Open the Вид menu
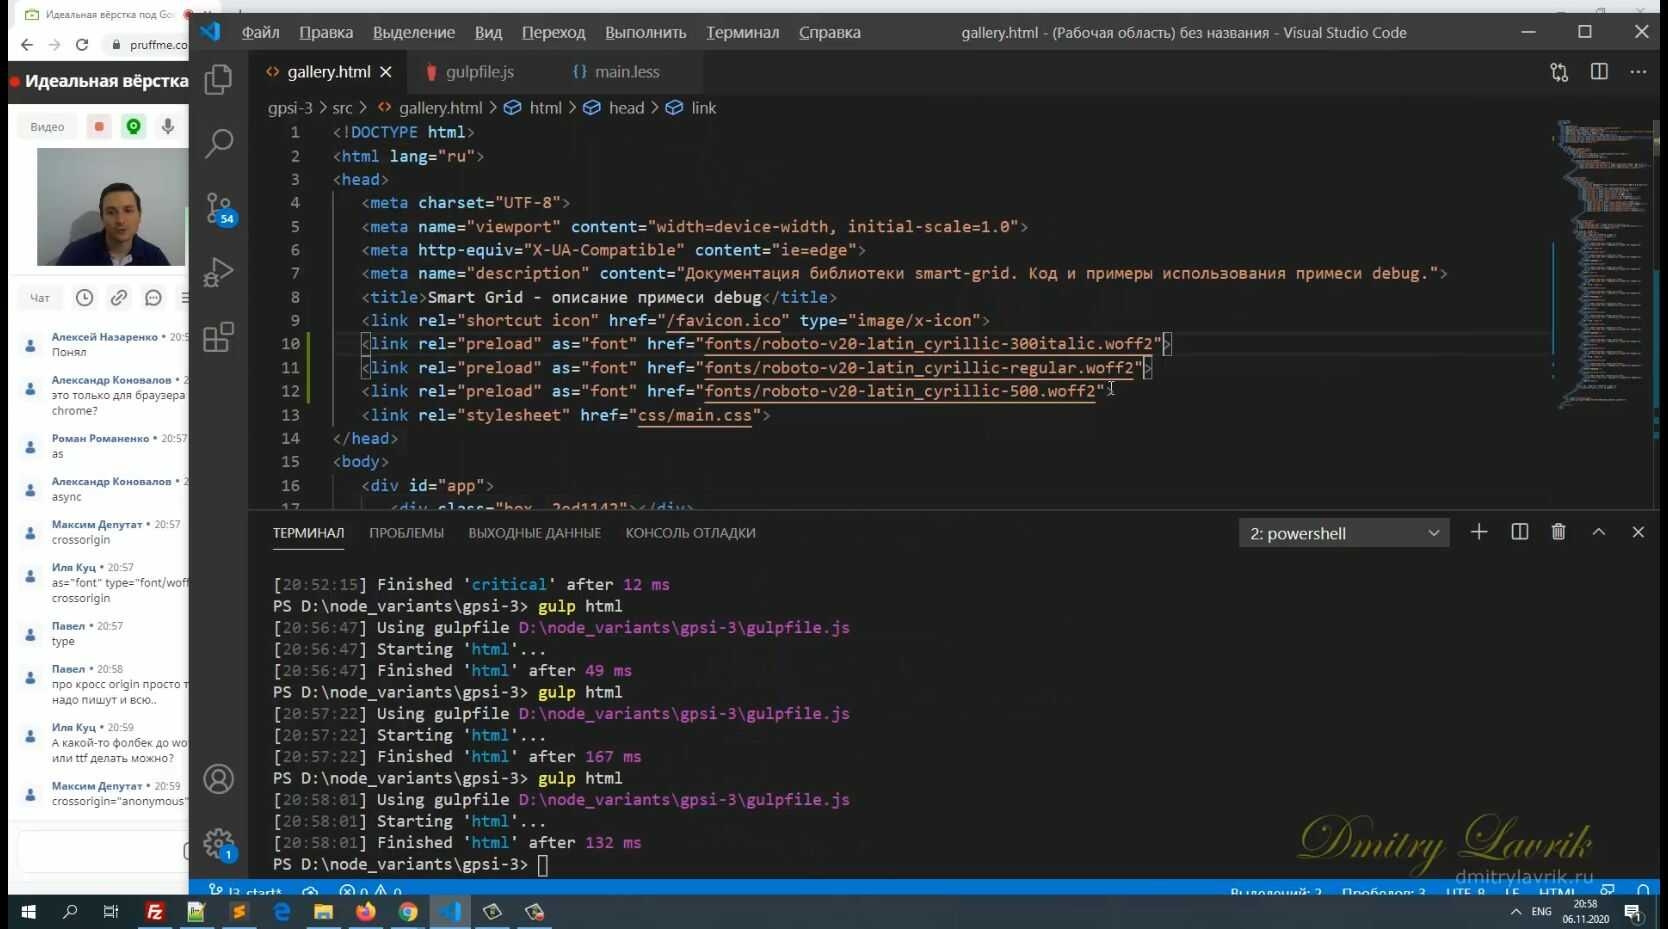Viewport: 1668px width, 929px height. tap(488, 32)
